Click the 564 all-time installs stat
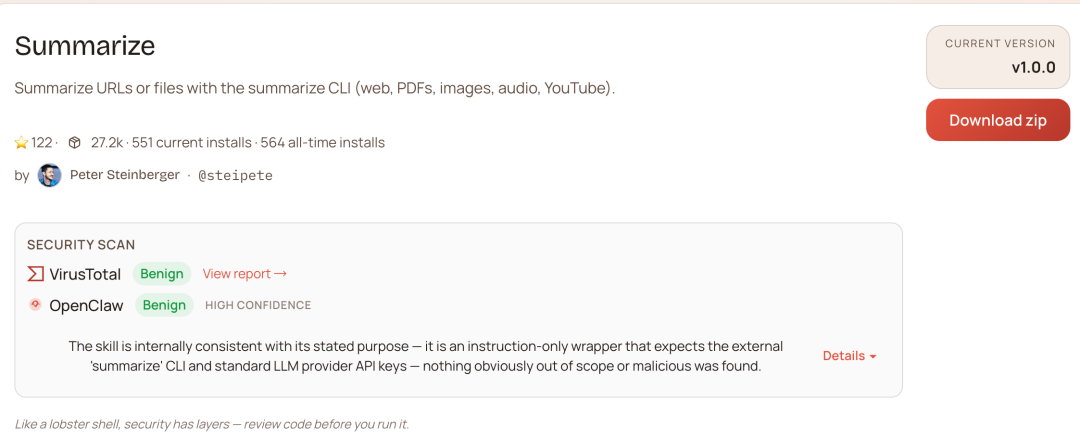1080x440 pixels. click(322, 143)
